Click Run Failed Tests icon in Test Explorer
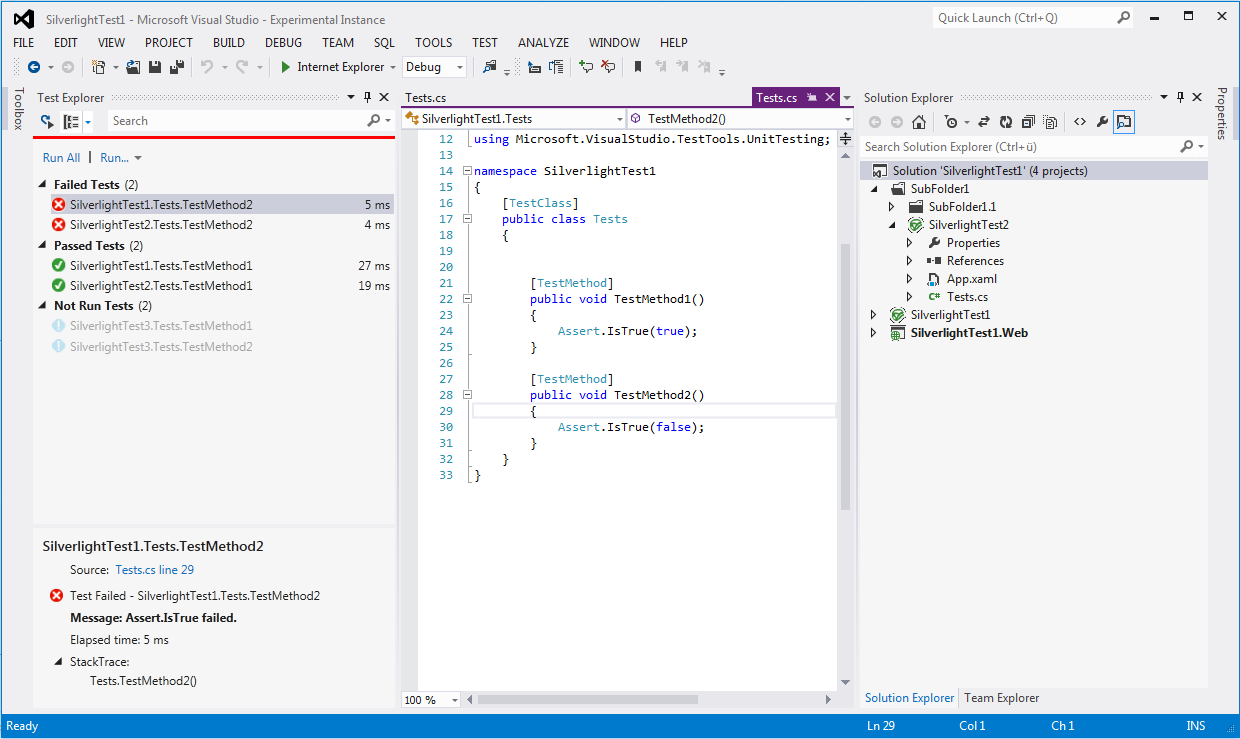The image size is (1240, 739). point(47,121)
